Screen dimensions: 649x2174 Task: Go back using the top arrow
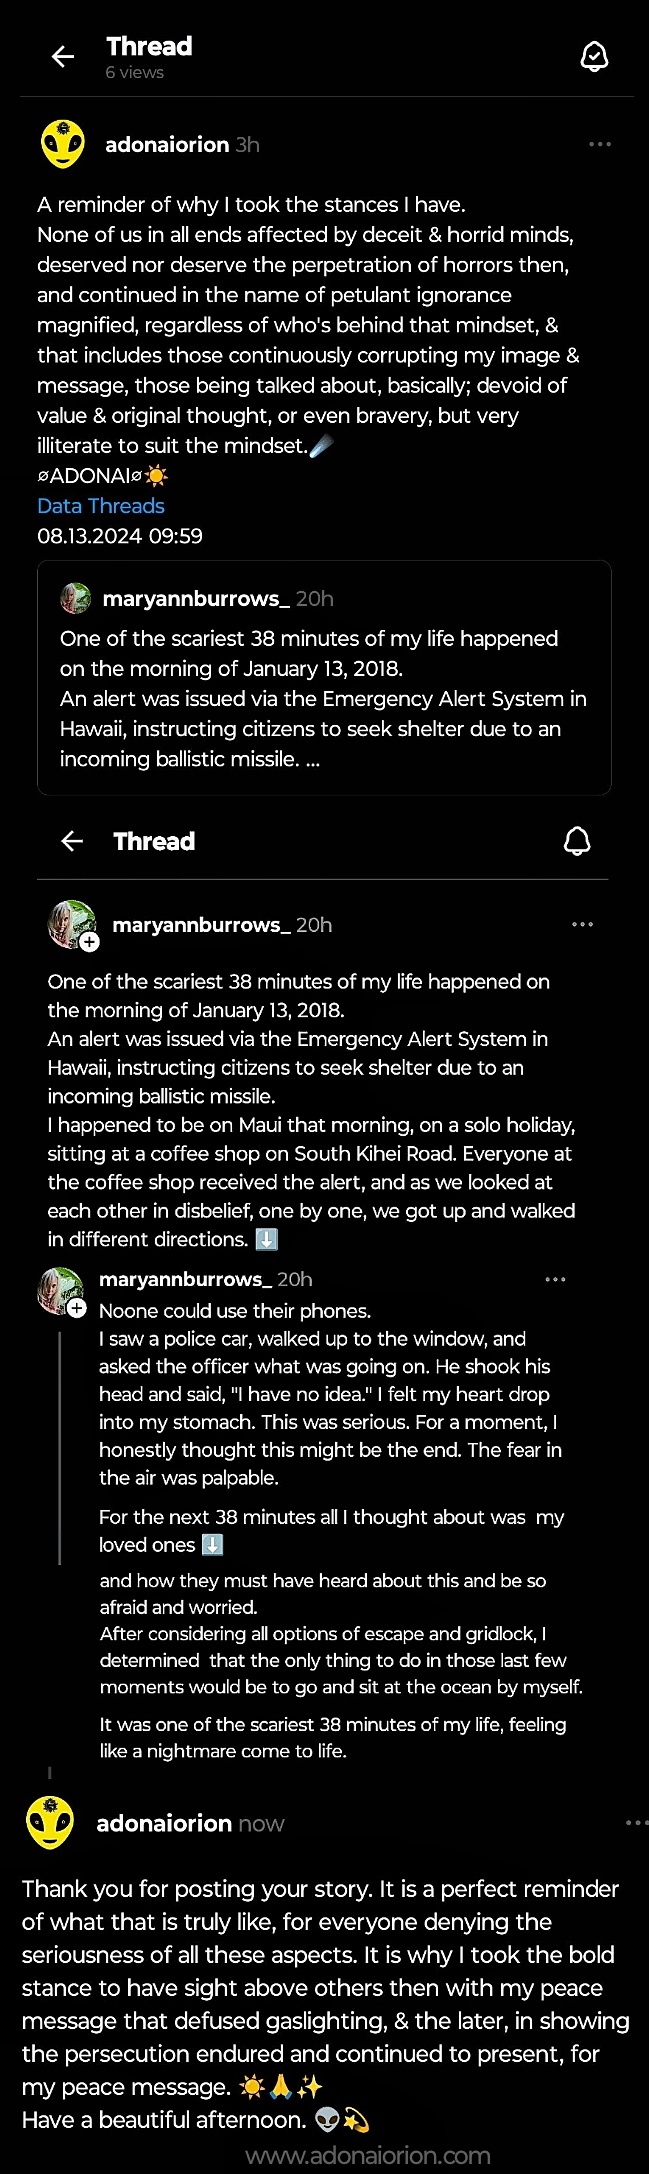[x=63, y=57]
